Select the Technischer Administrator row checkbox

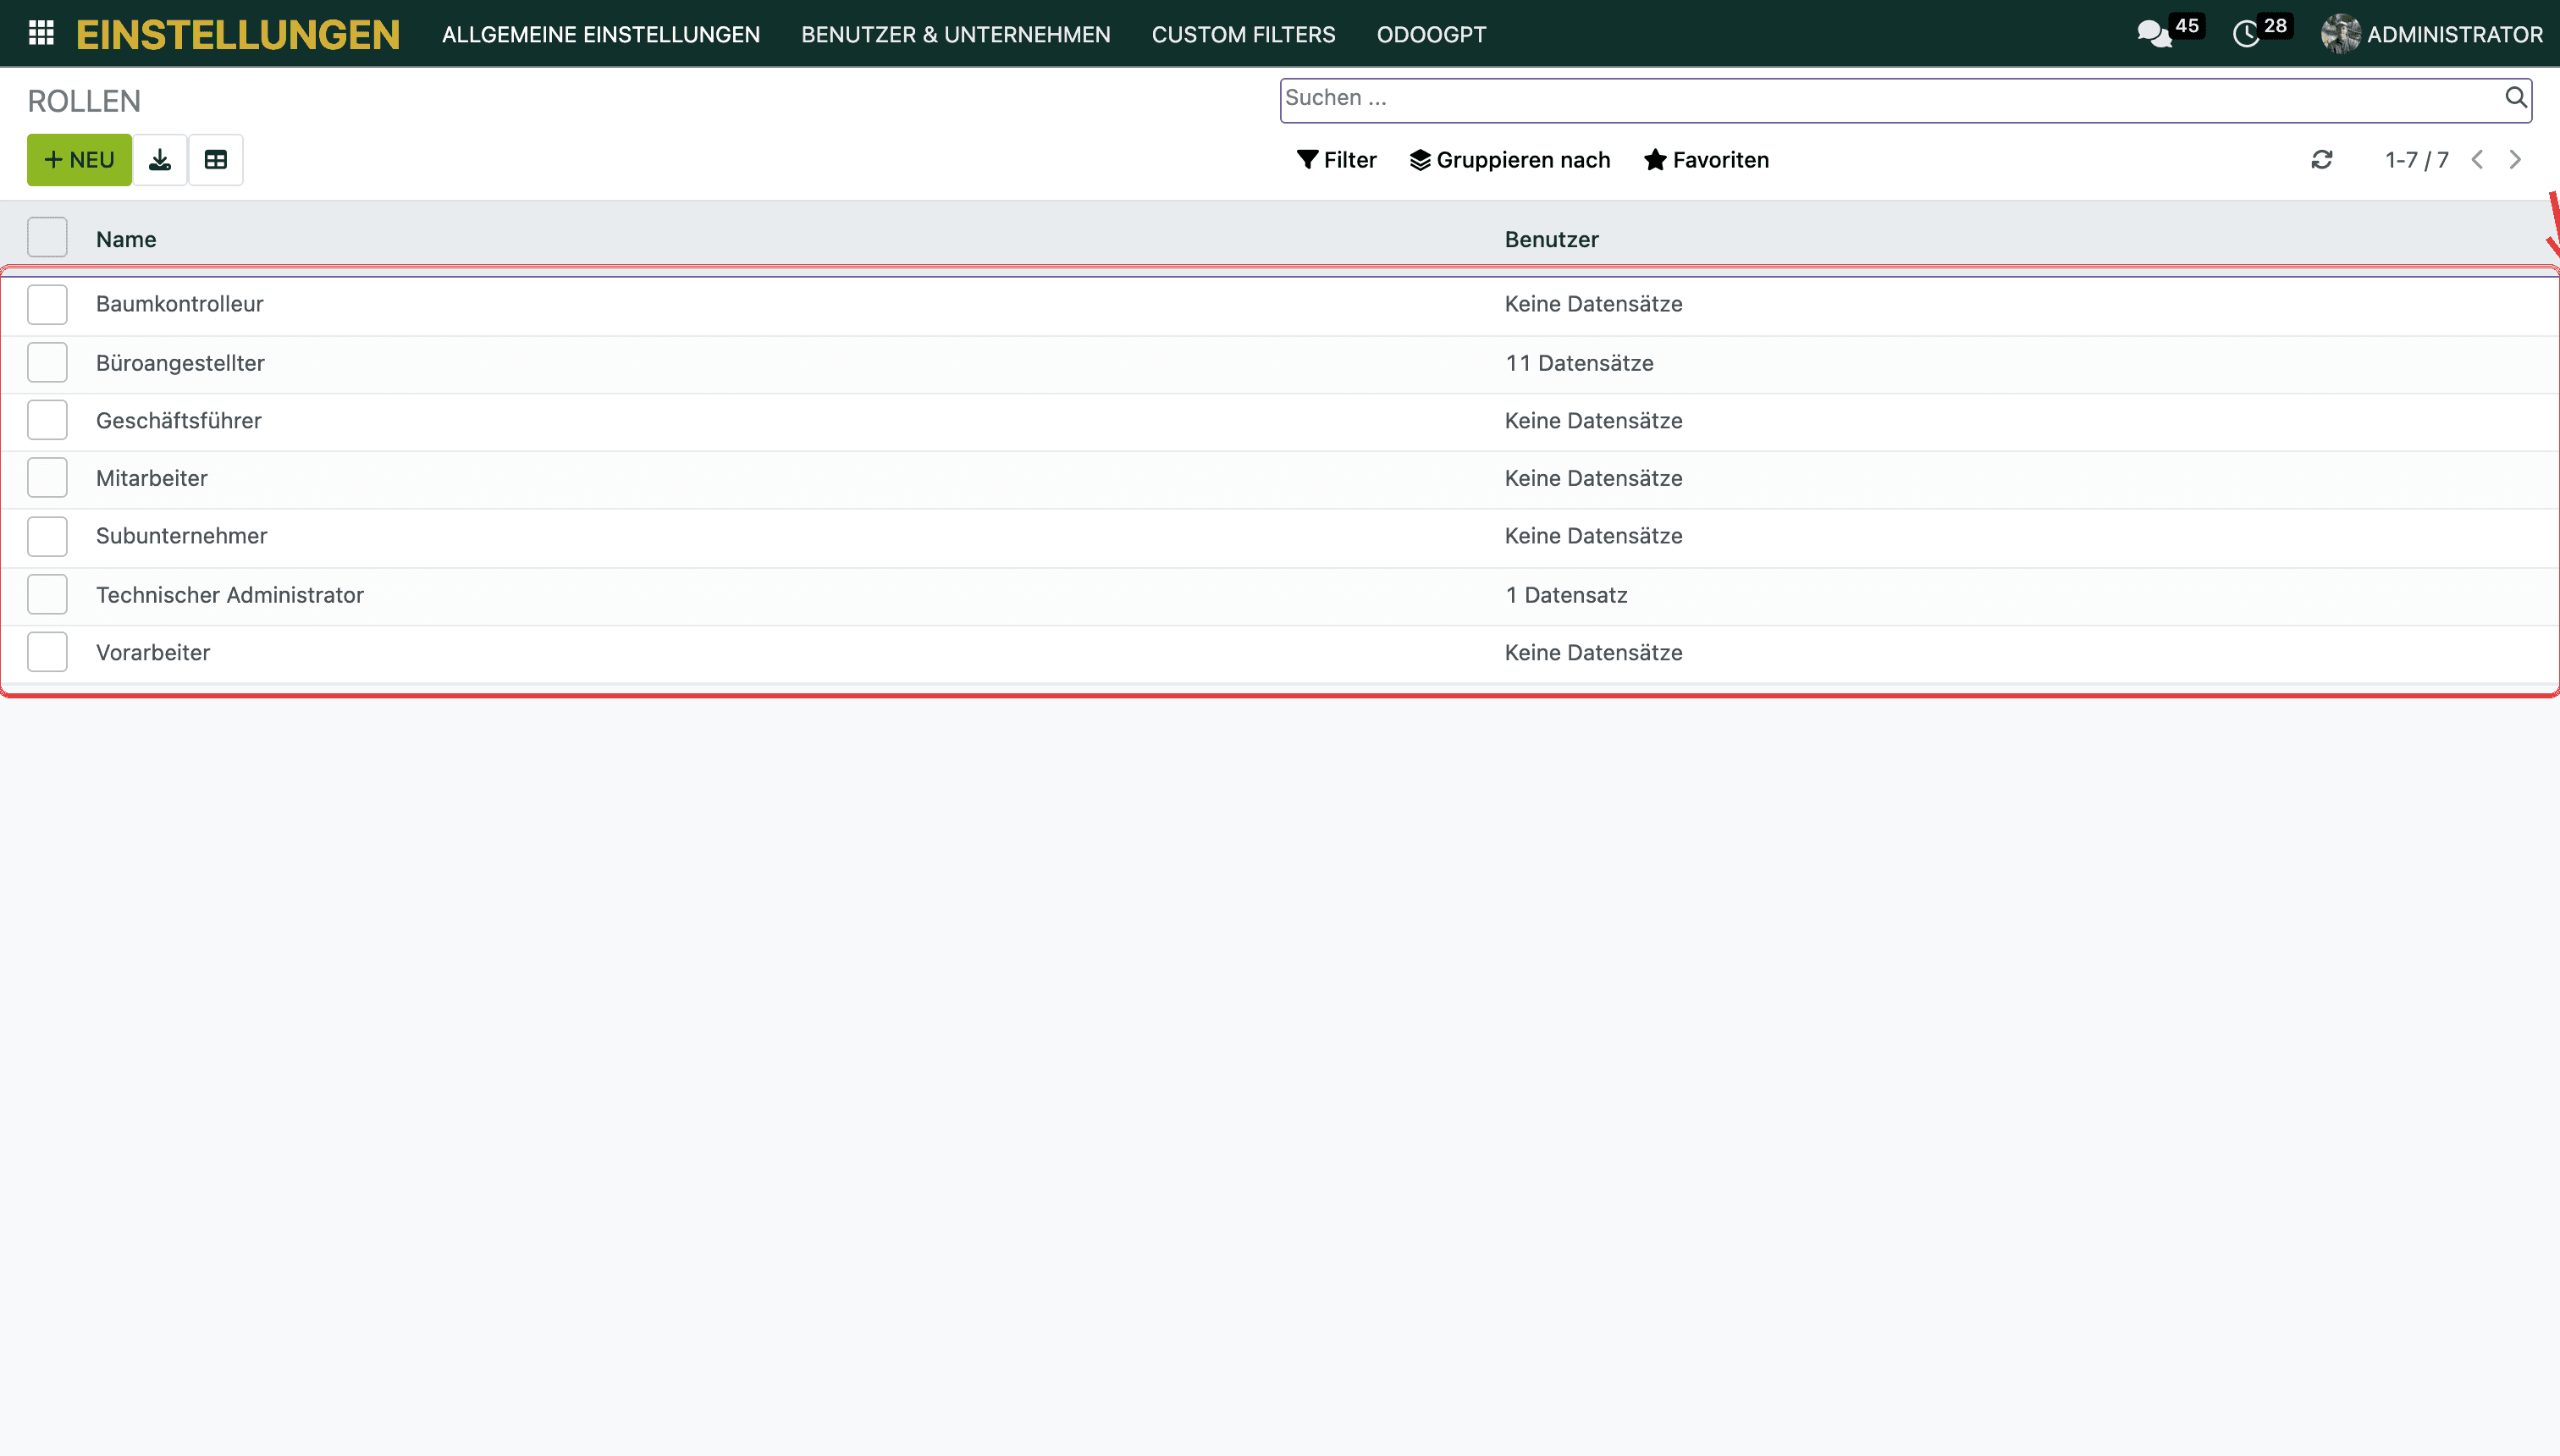point(47,595)
